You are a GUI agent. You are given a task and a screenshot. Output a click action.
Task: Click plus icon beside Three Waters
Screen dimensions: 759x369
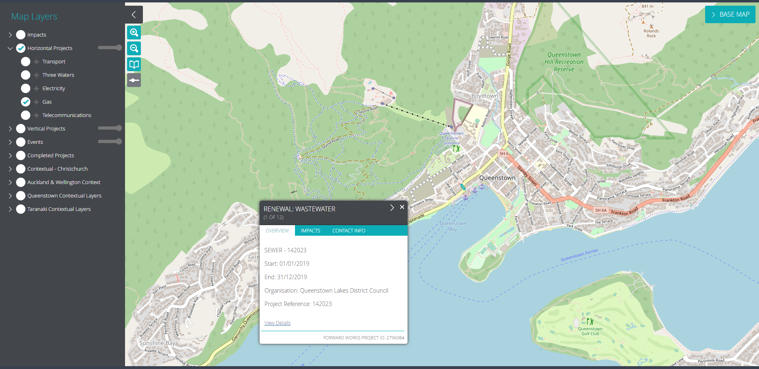click(x=36, y=75)
